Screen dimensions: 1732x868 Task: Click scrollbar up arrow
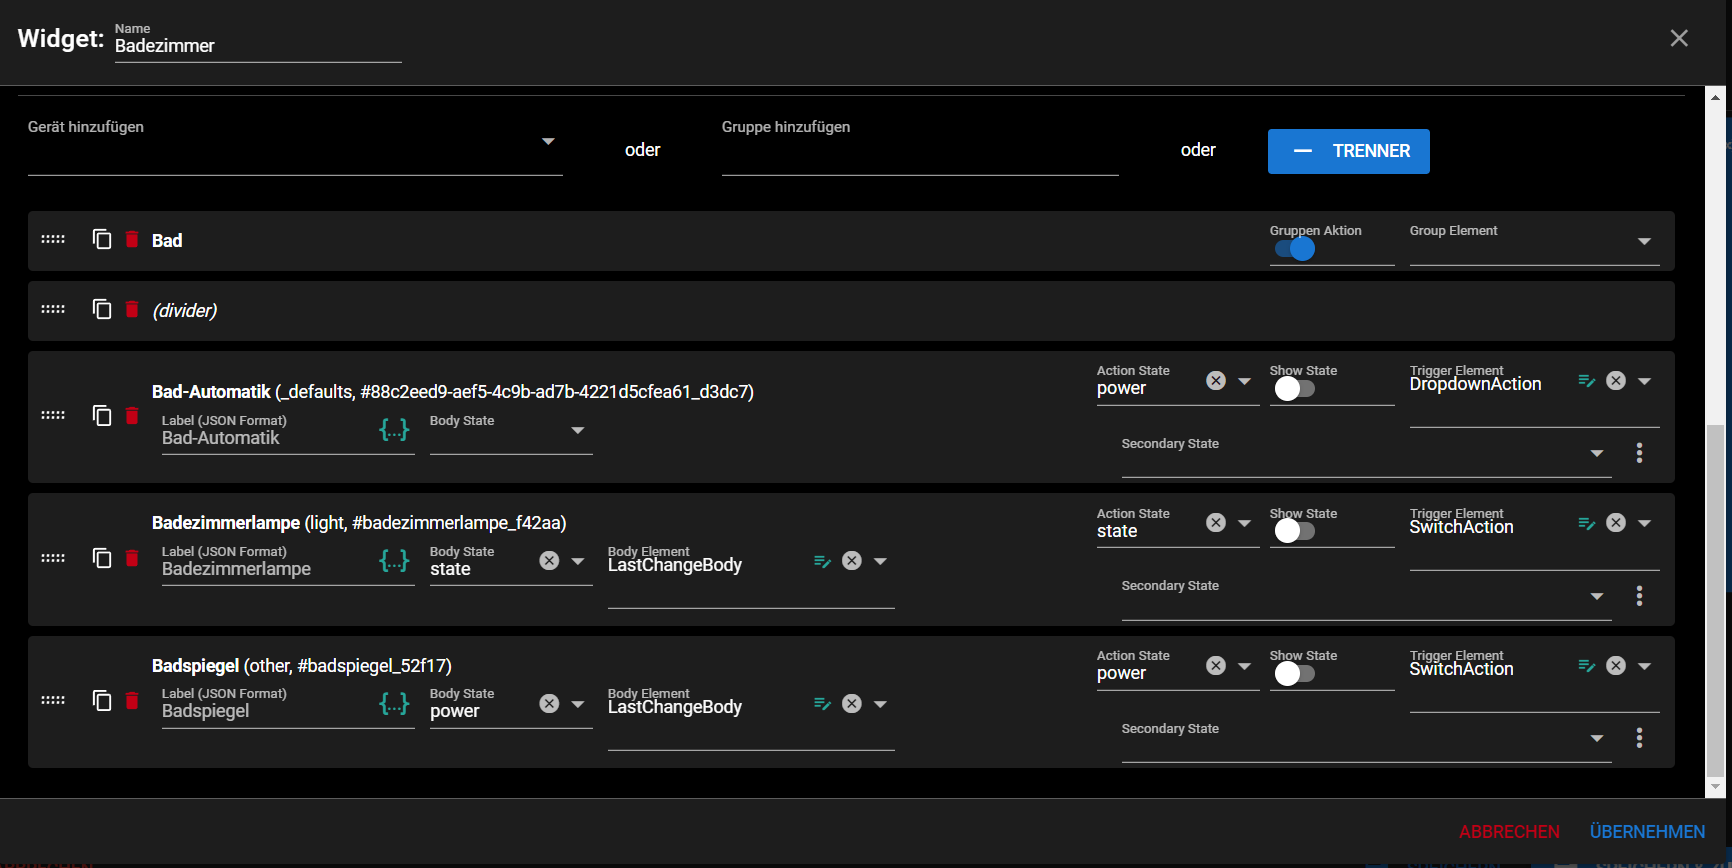(1716, 97)
